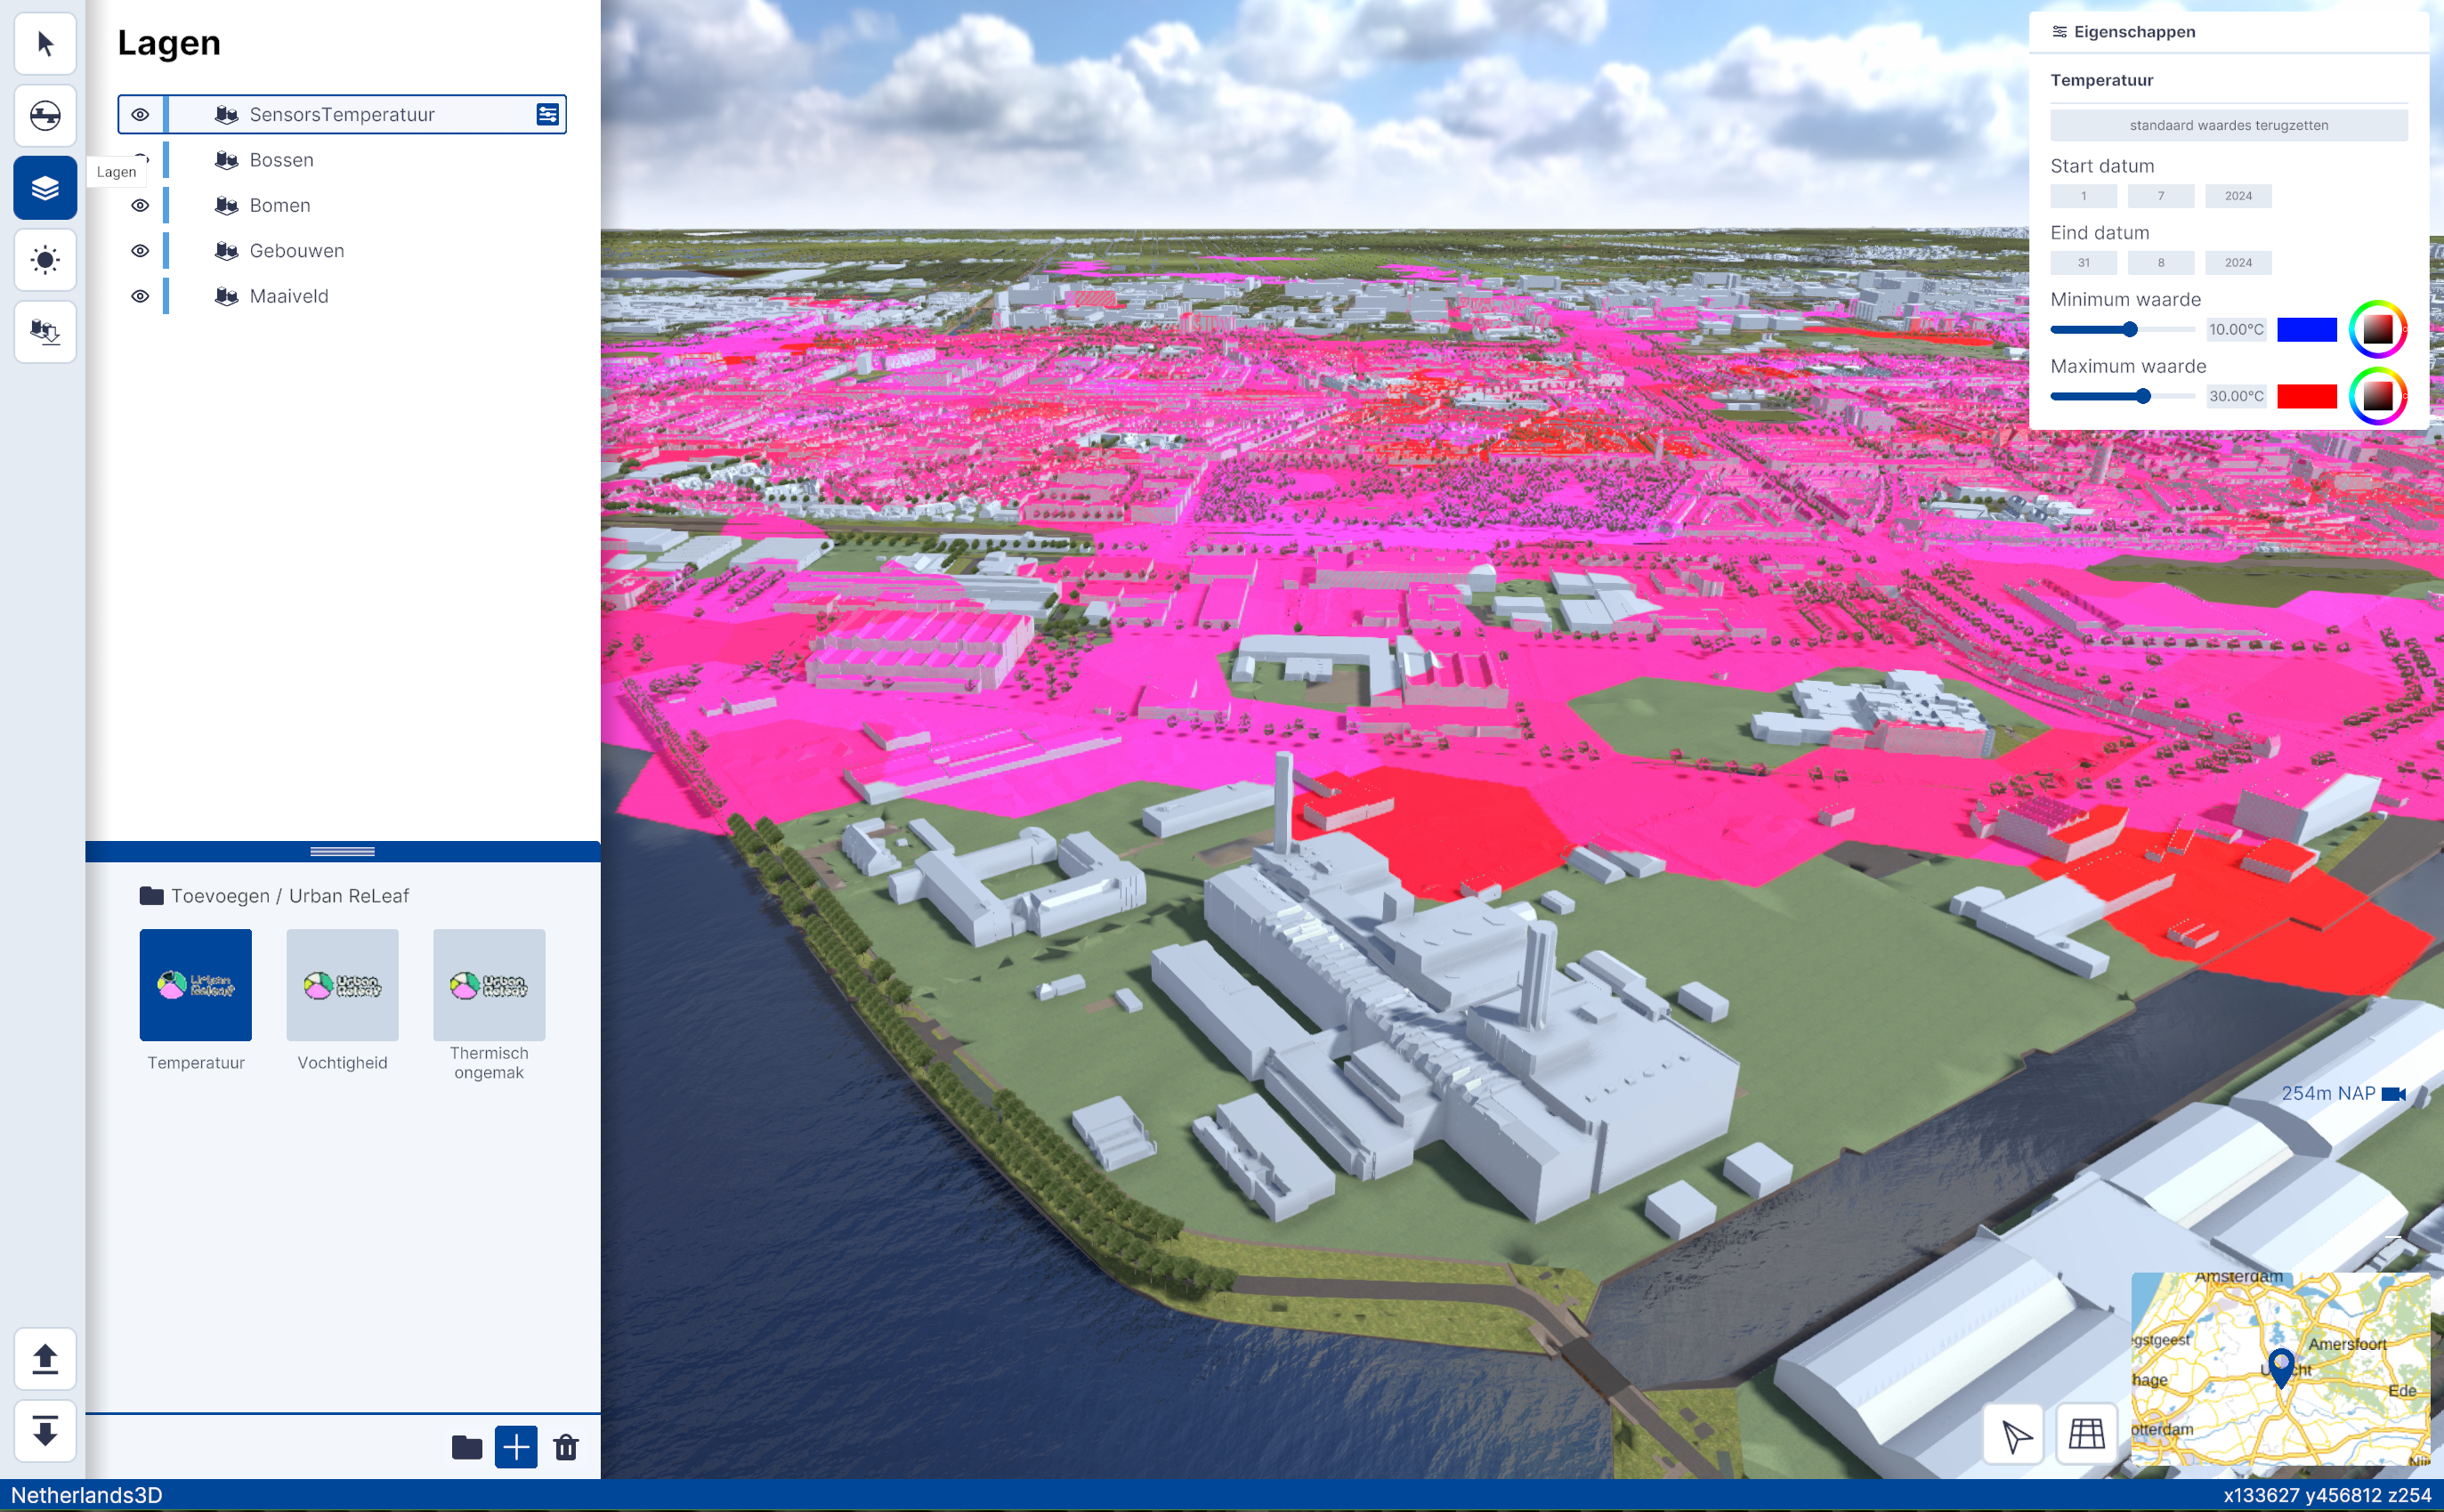2444x1512 pixels.
Task: Toggle visibility of Bomen layer
Action: (141, 205)
